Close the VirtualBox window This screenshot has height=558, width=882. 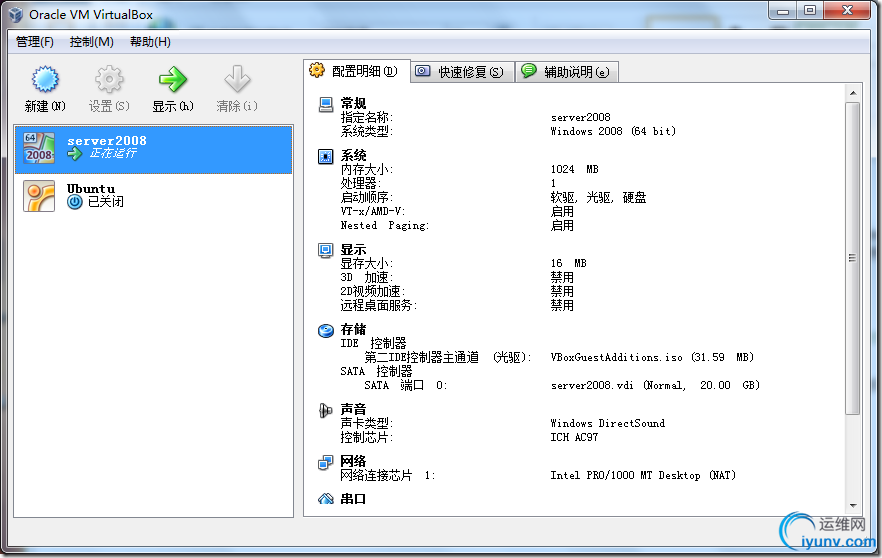(x=848, y=10)
